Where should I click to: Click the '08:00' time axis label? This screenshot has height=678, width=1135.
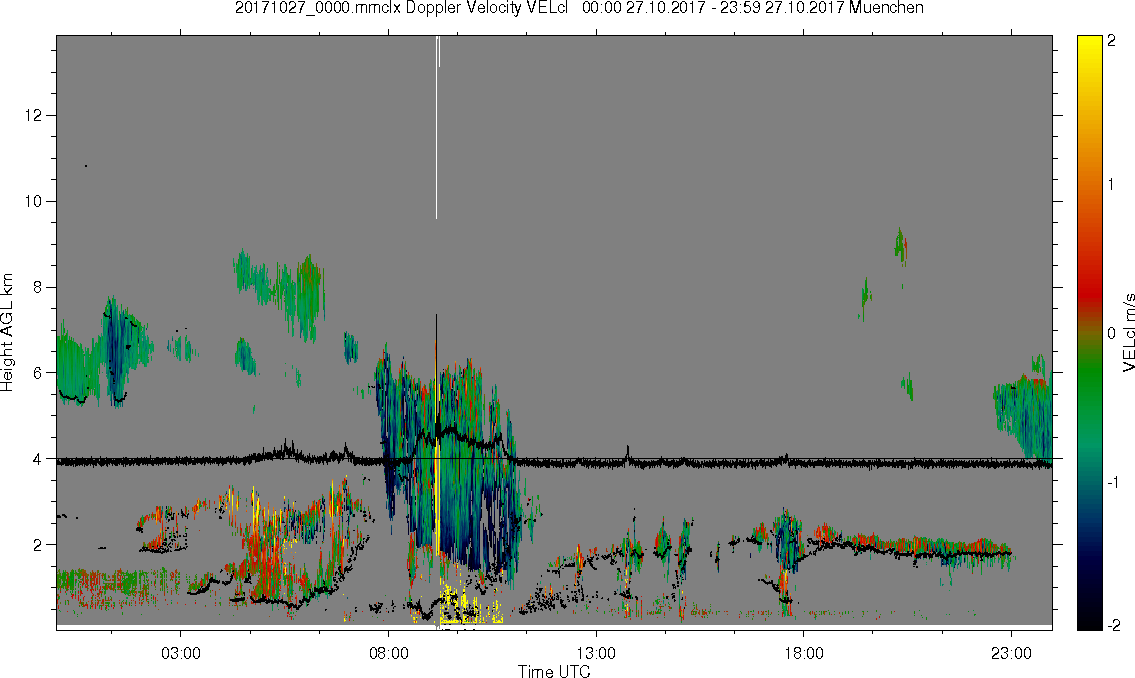point(389,654)
